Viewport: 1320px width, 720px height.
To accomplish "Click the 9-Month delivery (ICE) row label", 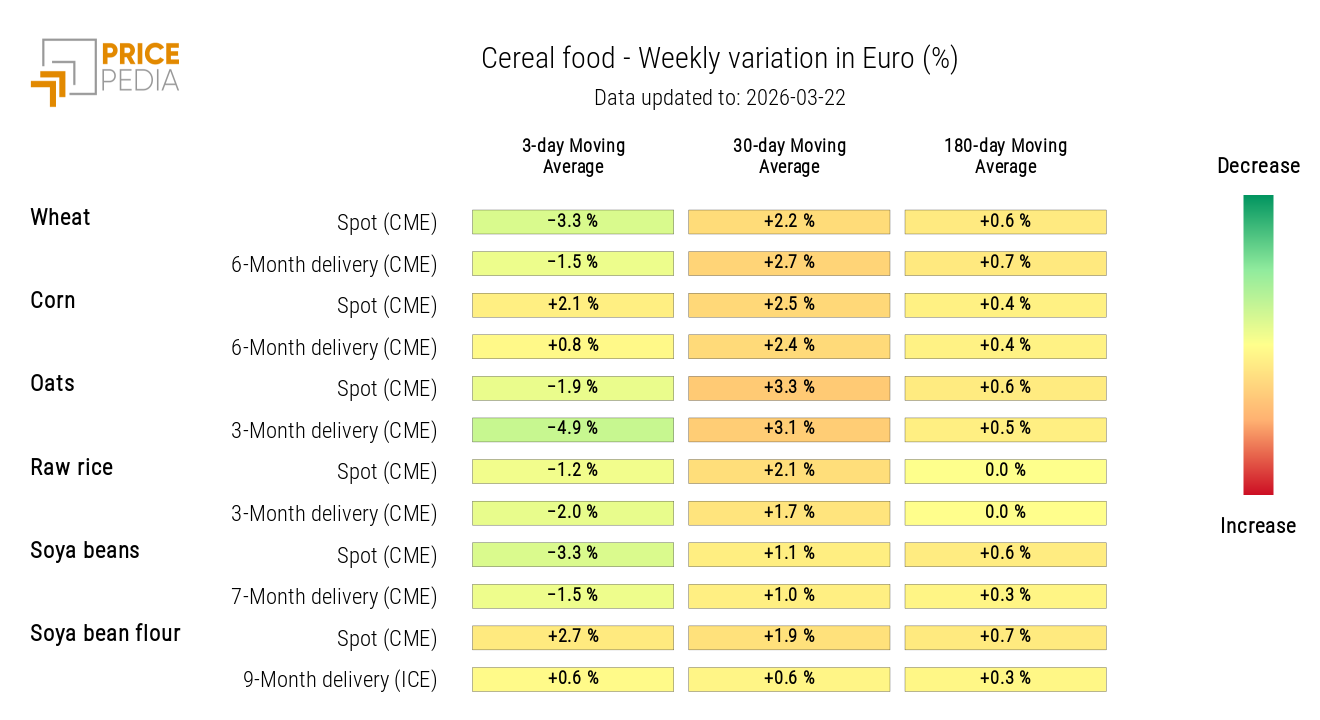I will 340,680.
